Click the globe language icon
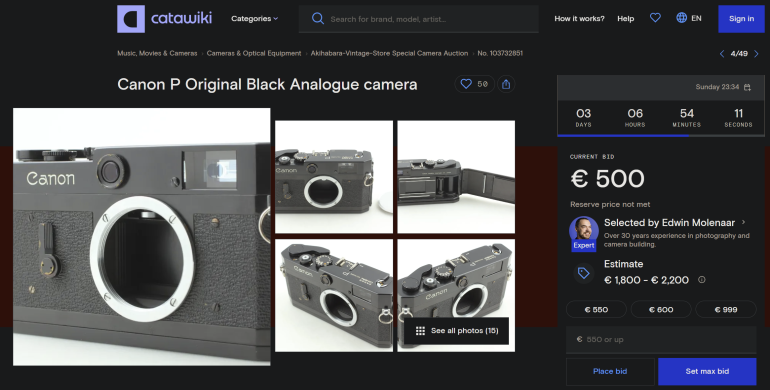 pos(681,18)
